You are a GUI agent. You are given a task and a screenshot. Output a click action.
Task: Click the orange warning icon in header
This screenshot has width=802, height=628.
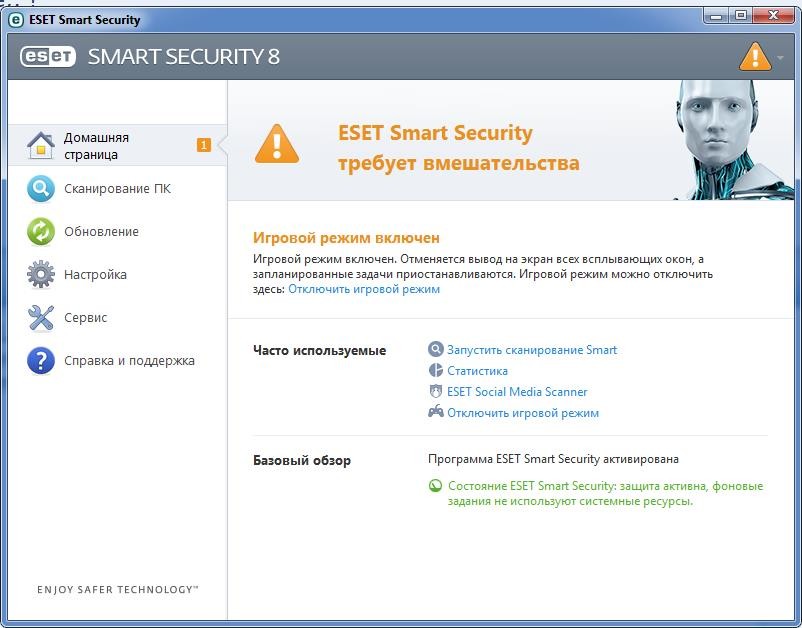[x=755, y=56]
